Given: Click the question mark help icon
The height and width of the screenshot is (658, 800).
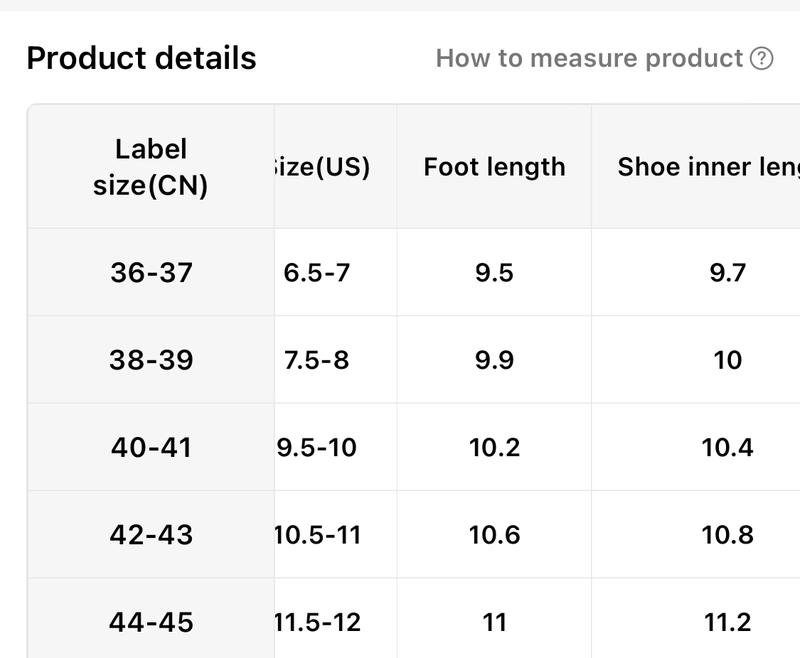Looking at the screenshot, I should (761, 59).
